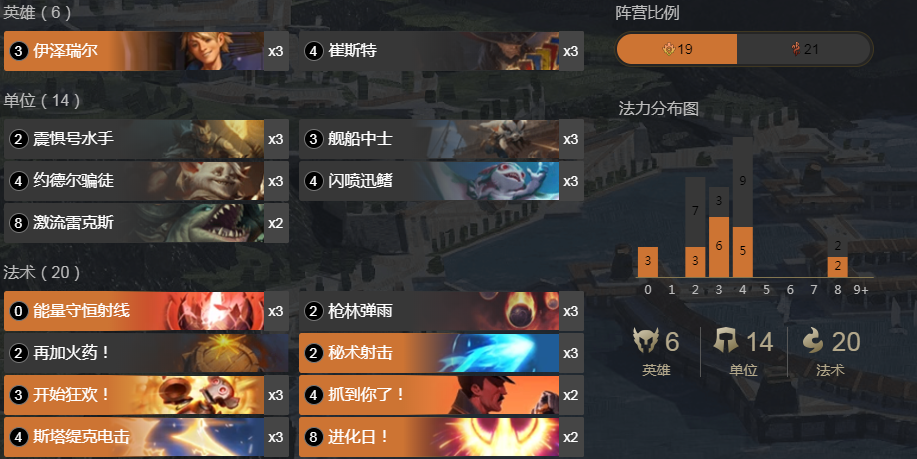Click the mana cost 3 badge on 伊泽瑞尔
This screenshot has width=917, height=459.
[x=18, y=51]
